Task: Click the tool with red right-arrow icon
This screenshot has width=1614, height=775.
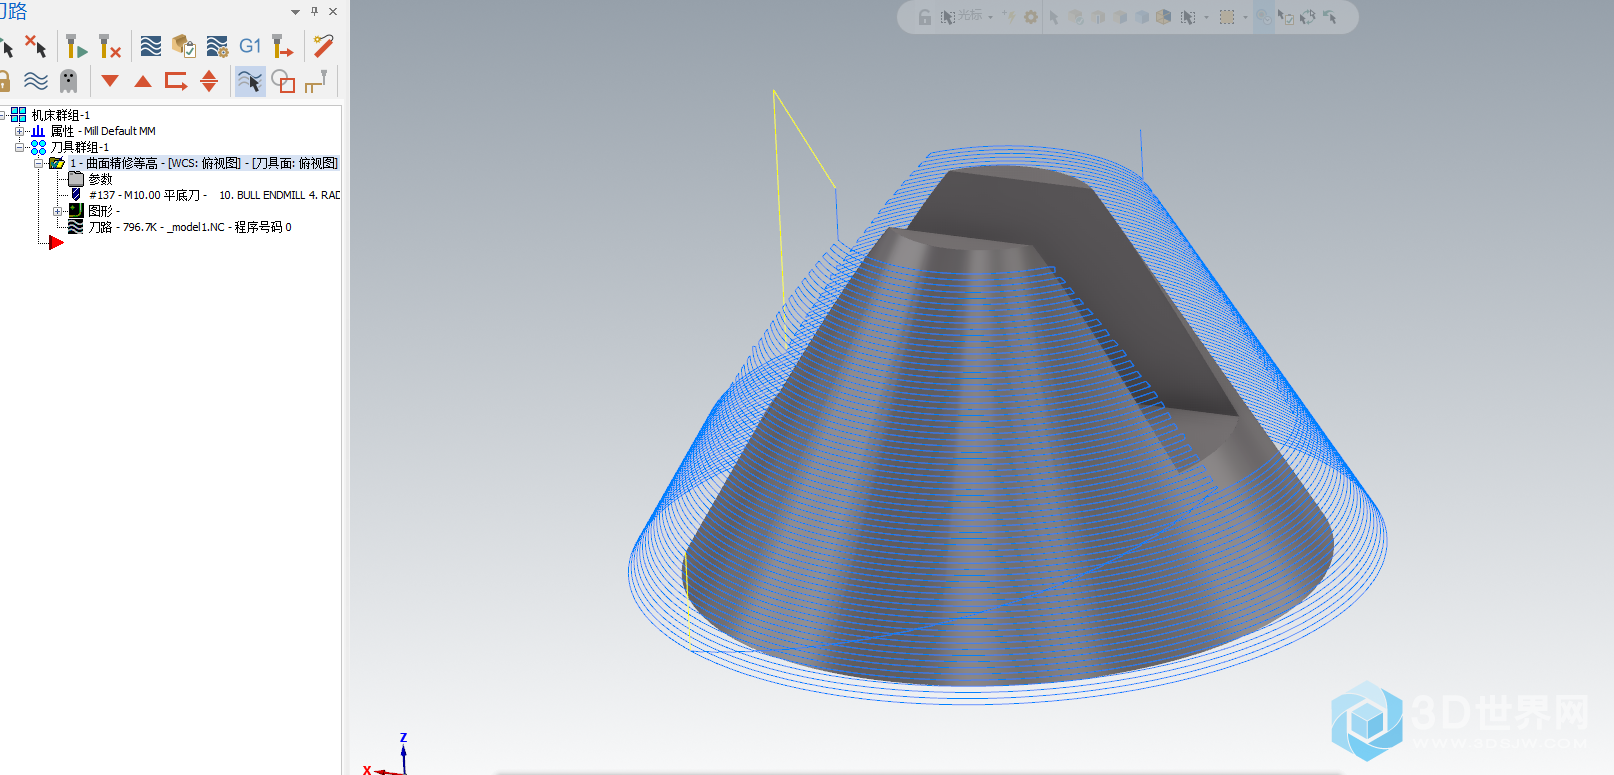Action: [283, 46]
